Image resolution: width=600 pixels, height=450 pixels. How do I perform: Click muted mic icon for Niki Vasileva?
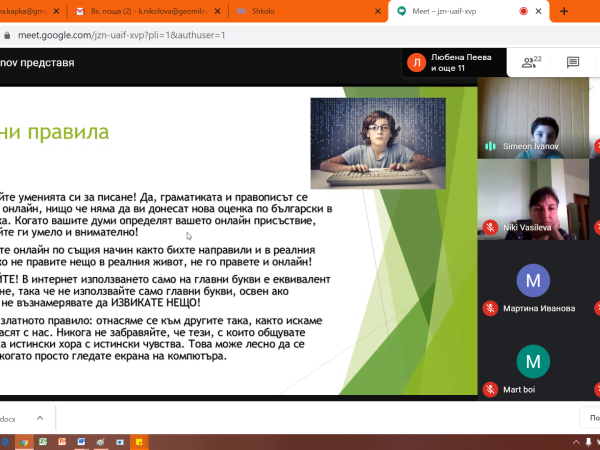pos(490,227)
